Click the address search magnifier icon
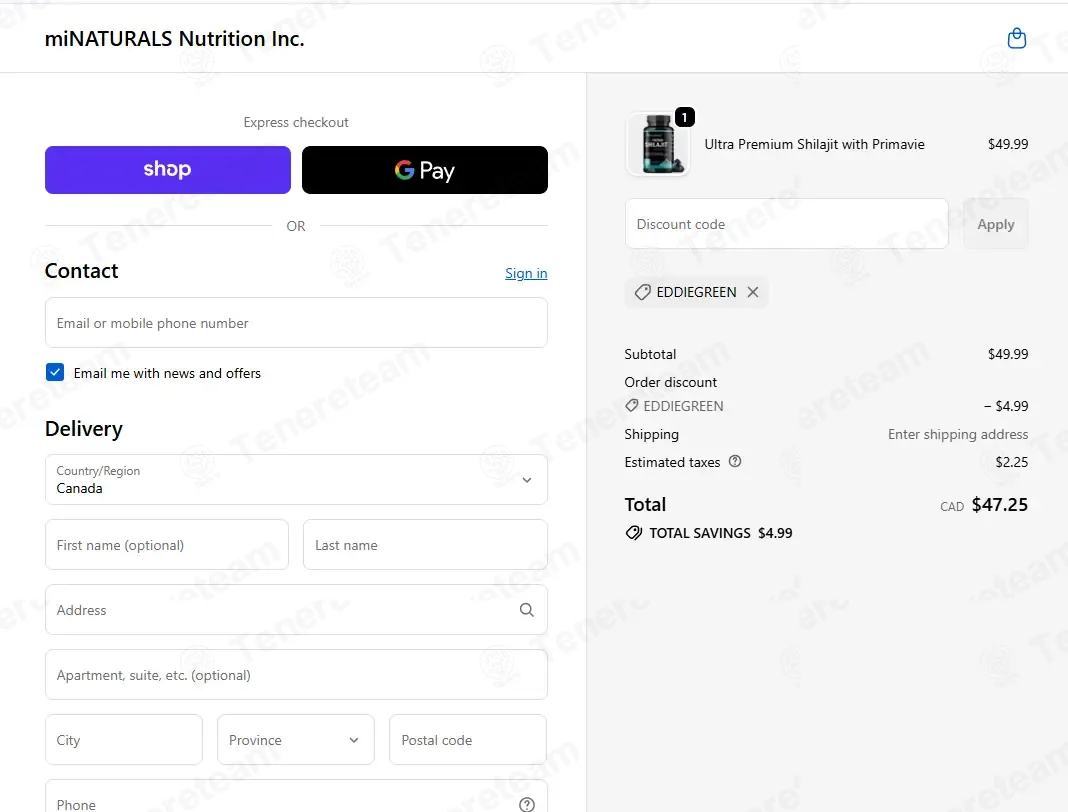The height and width of the screenshot is (812, 1068). 527,610
